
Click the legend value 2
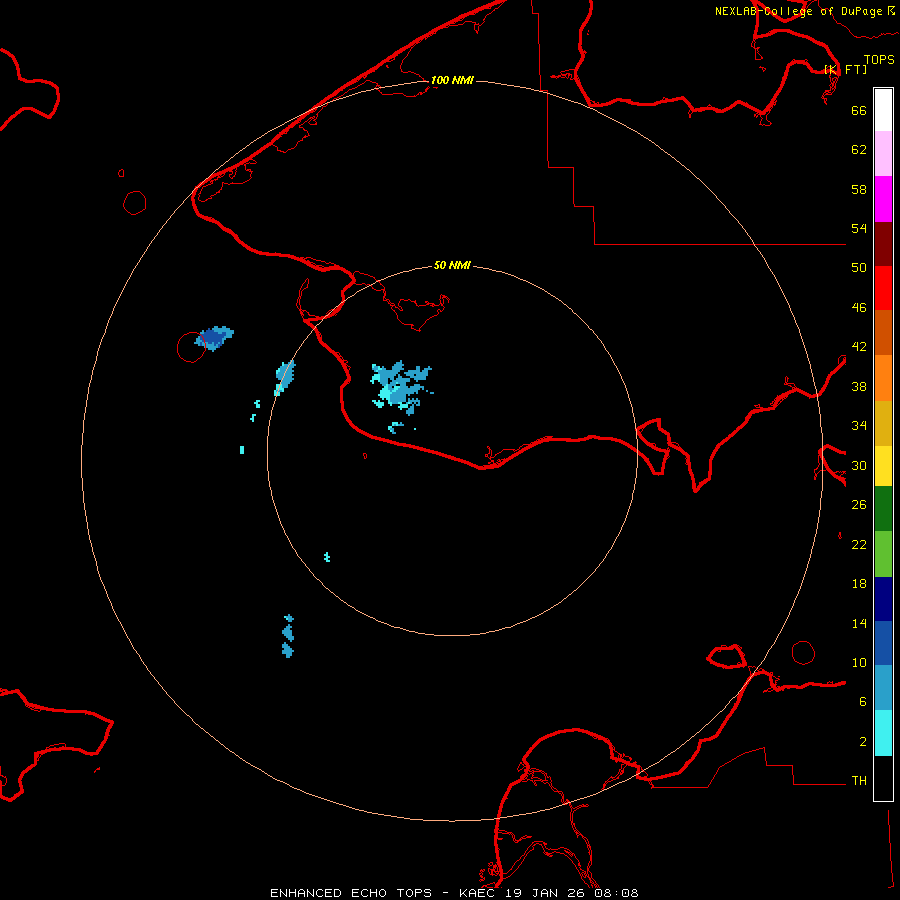[x=863, y=742]
